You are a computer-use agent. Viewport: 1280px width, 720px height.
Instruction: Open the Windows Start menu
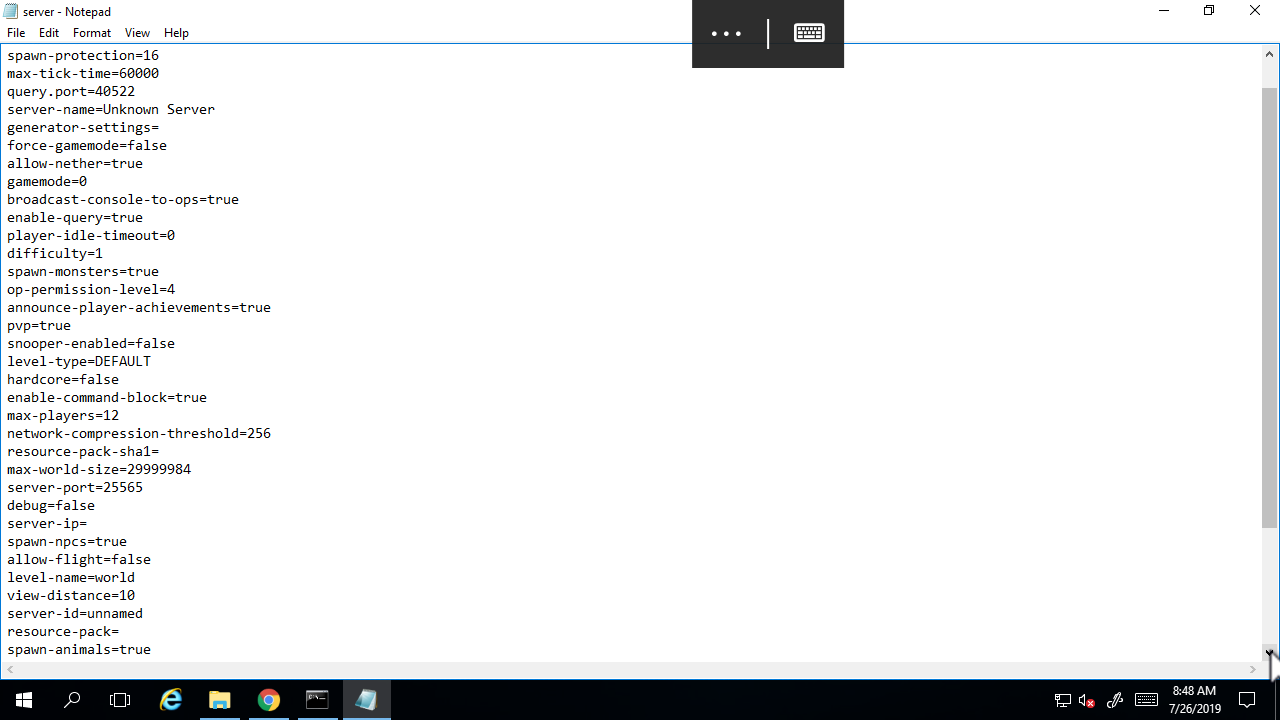coord(24,700)
